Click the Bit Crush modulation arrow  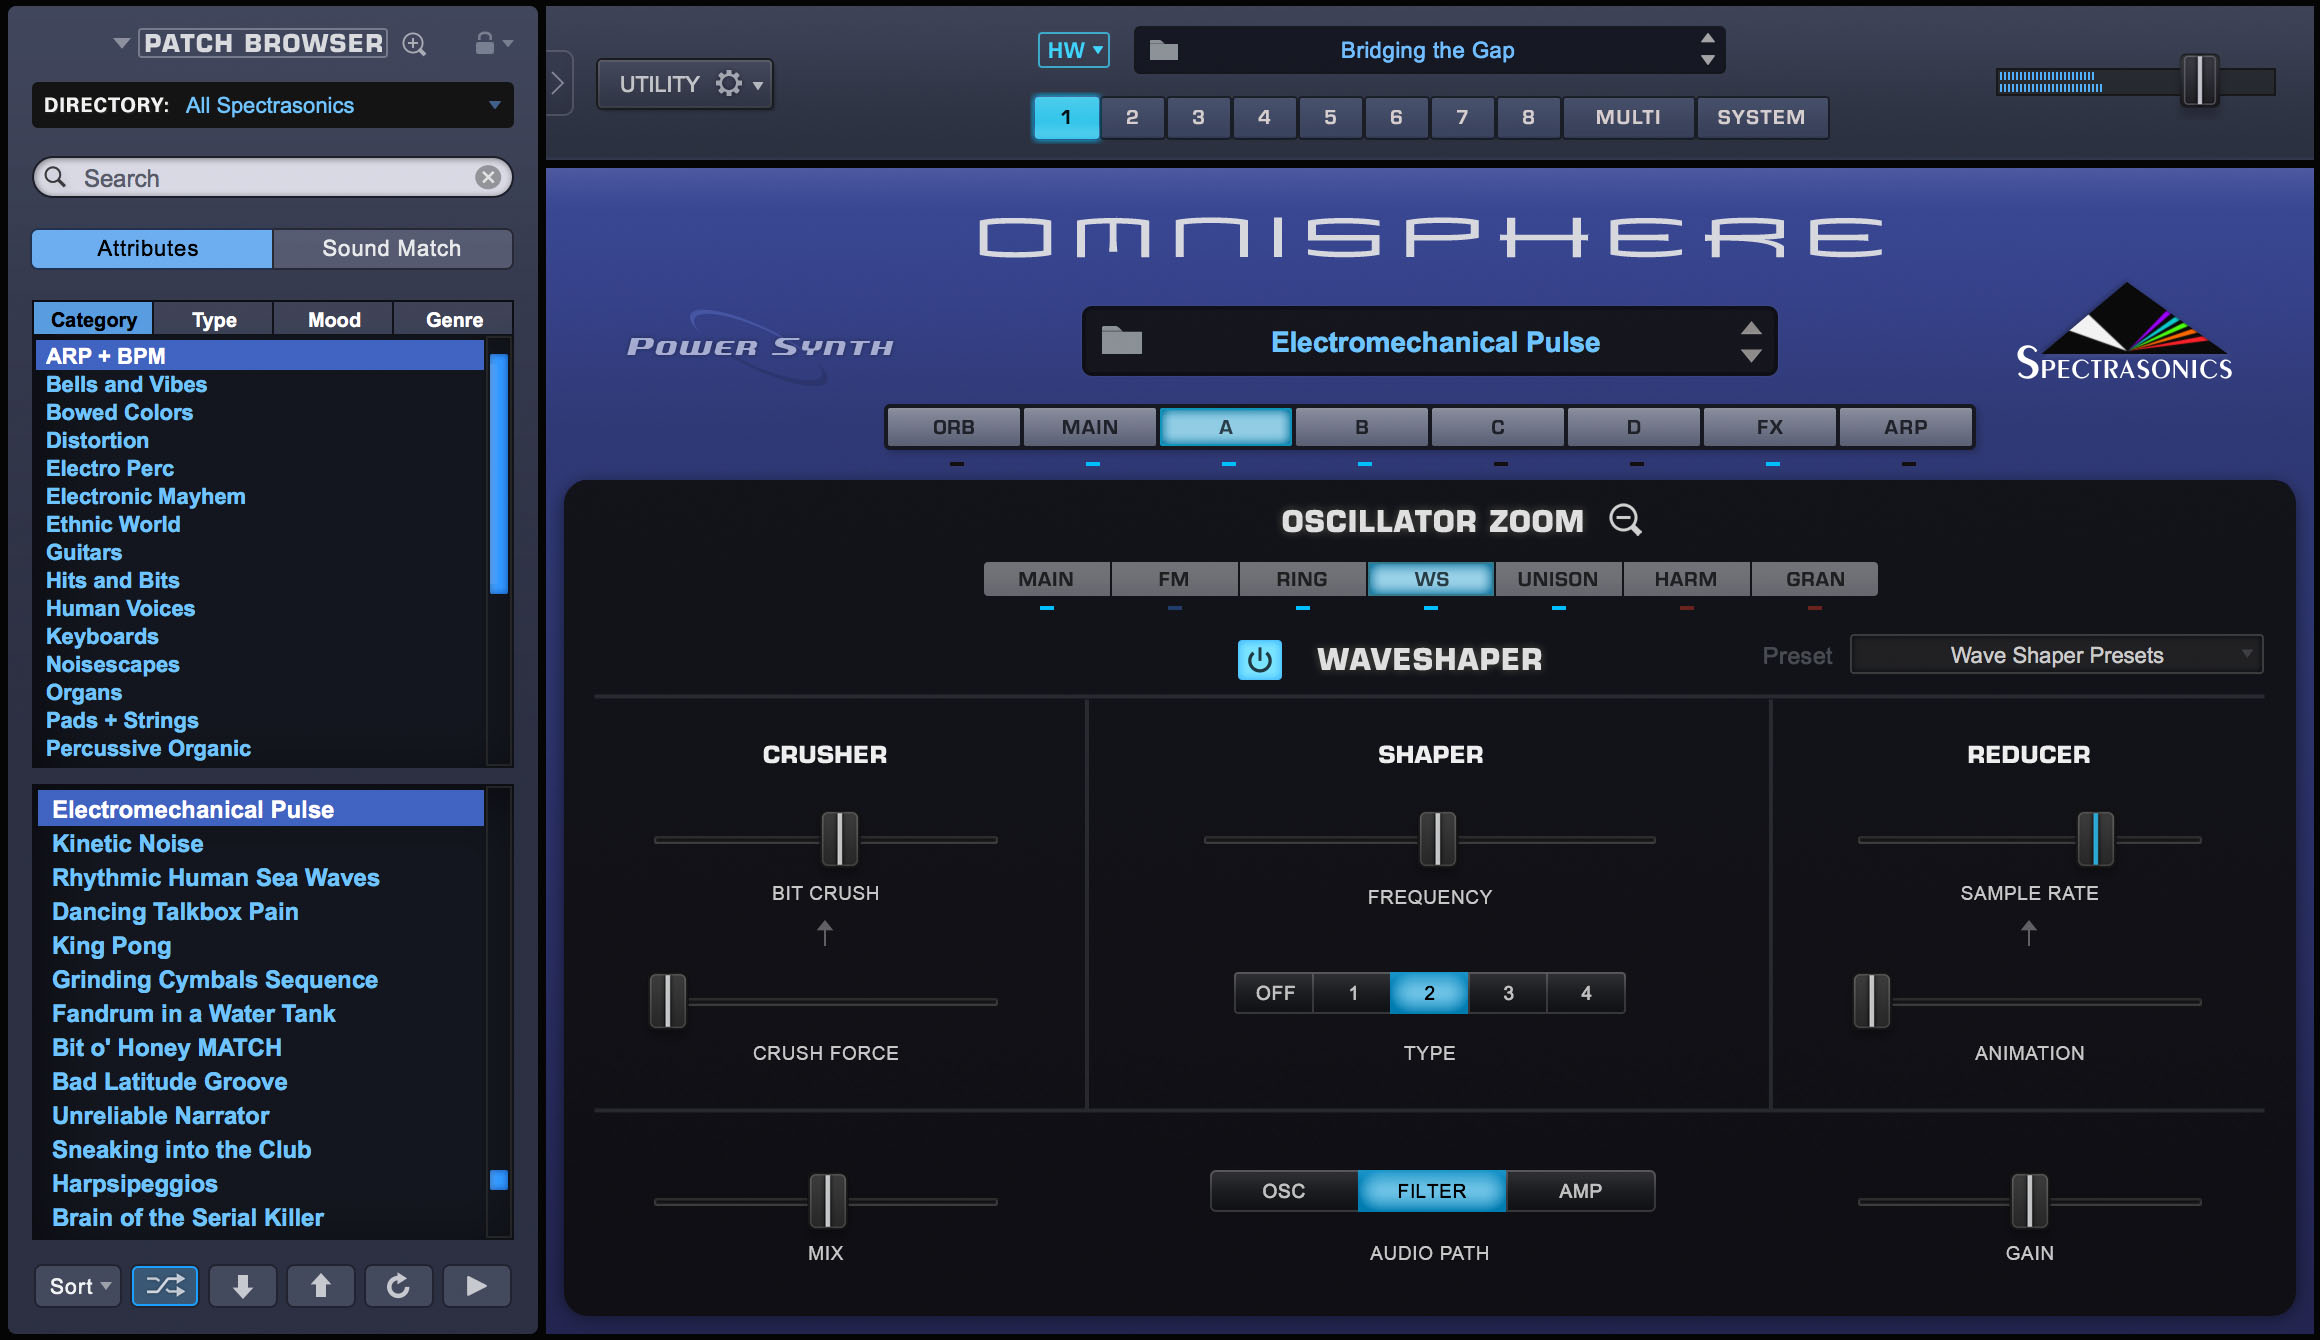[x=825, y=933]
